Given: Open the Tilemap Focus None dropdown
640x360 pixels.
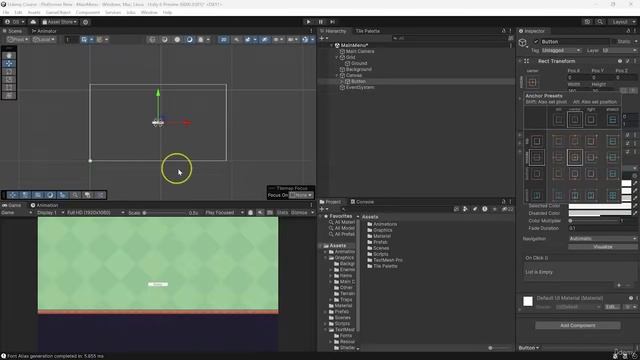Looking at the screenshot, I should 301,195.
